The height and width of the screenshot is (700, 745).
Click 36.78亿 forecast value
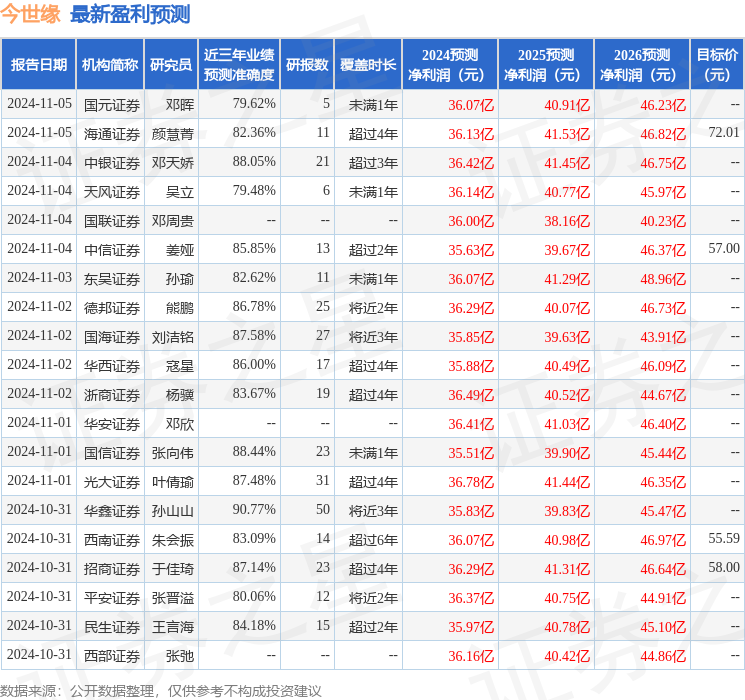[471, 482]
